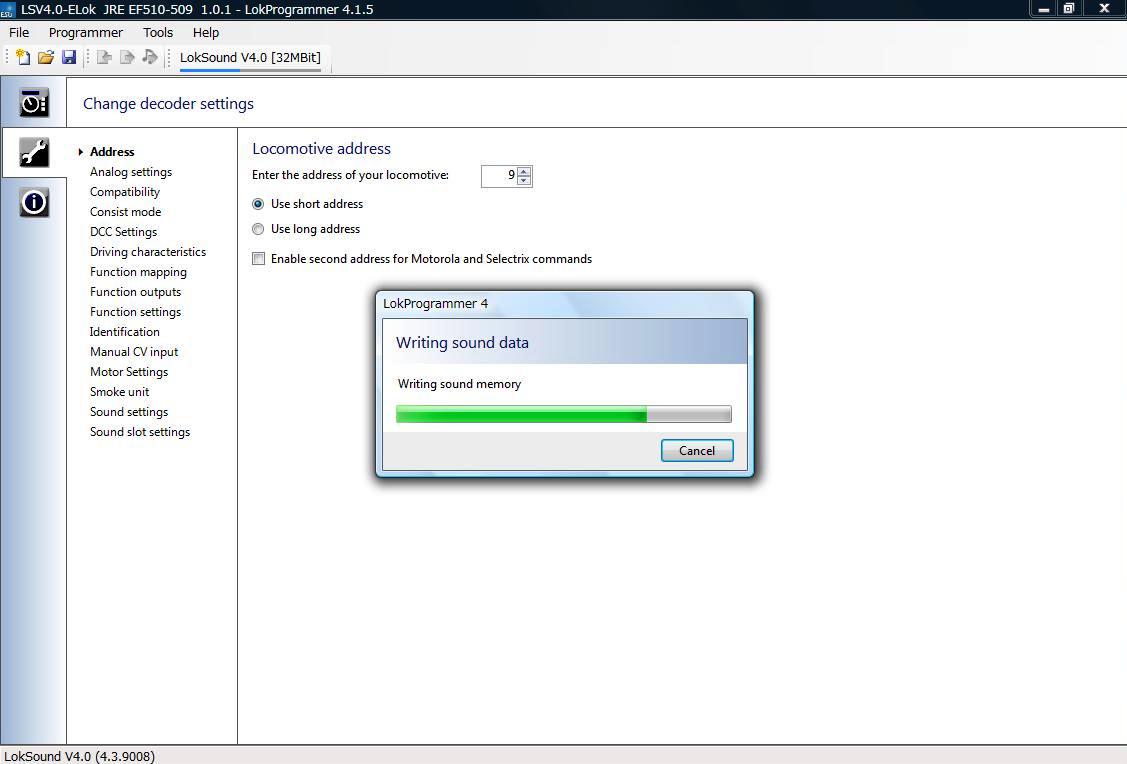Click the LokProgrammer 4 dialog title
Image resolution: width=1127 pixels, height=764 pixels.
(436, 303)
